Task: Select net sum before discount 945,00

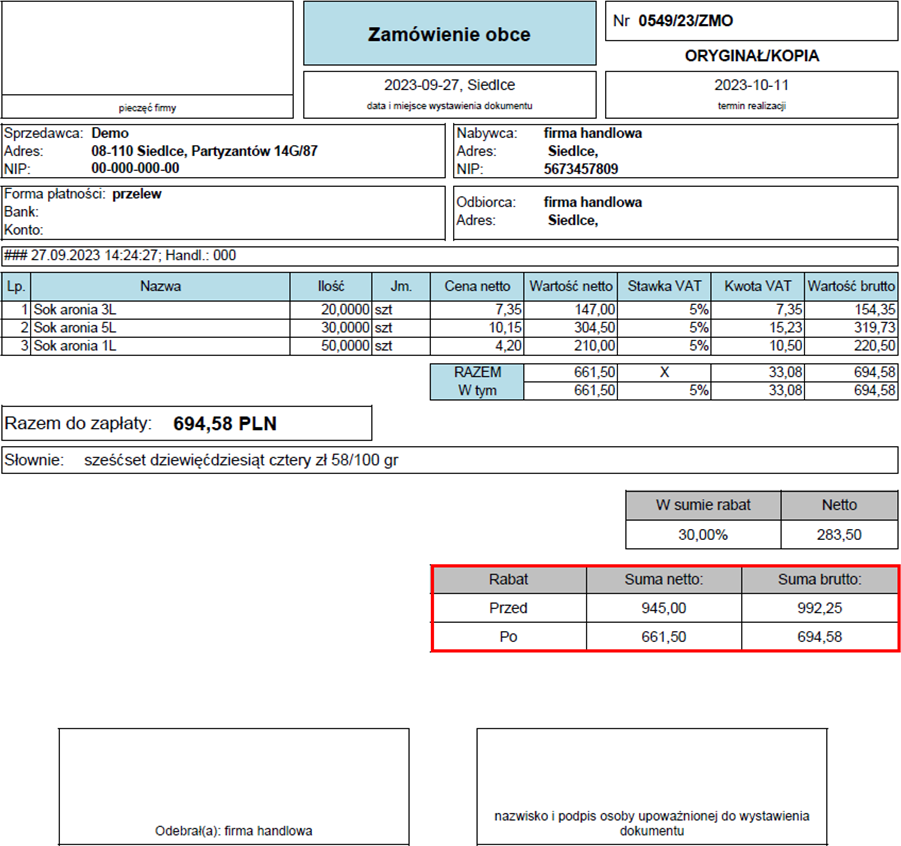Action: (663, 607)
